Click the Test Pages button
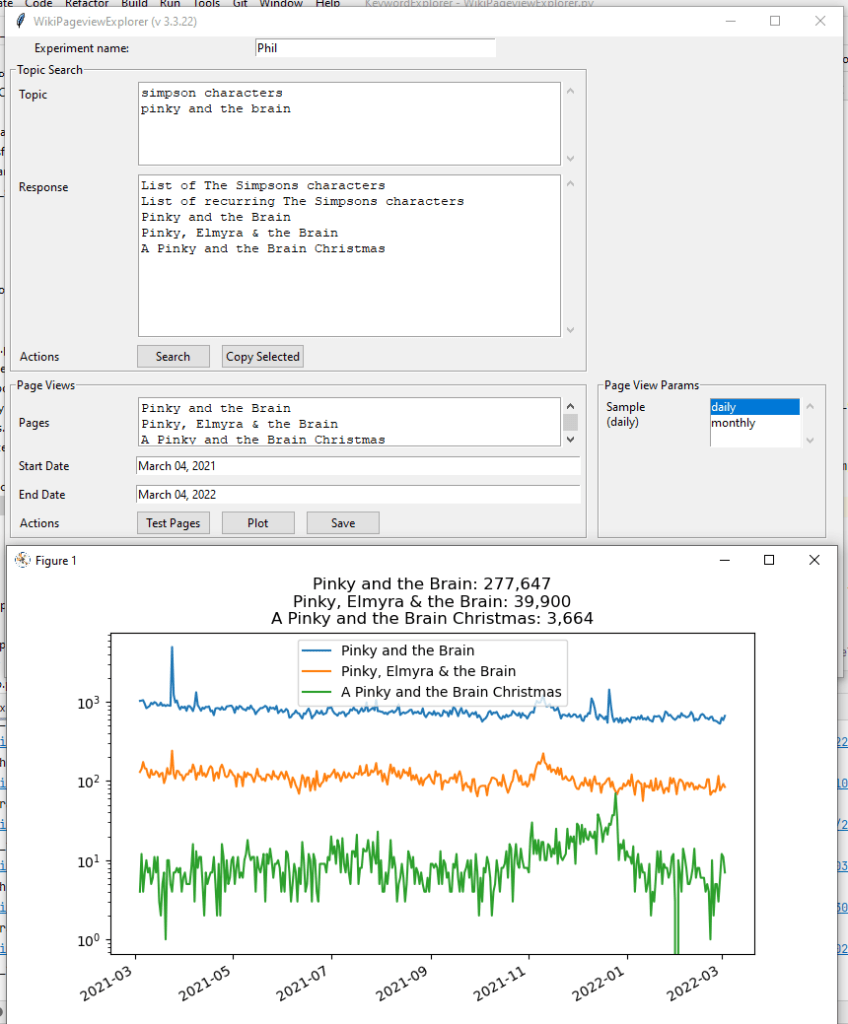 [x=173, y=523]
